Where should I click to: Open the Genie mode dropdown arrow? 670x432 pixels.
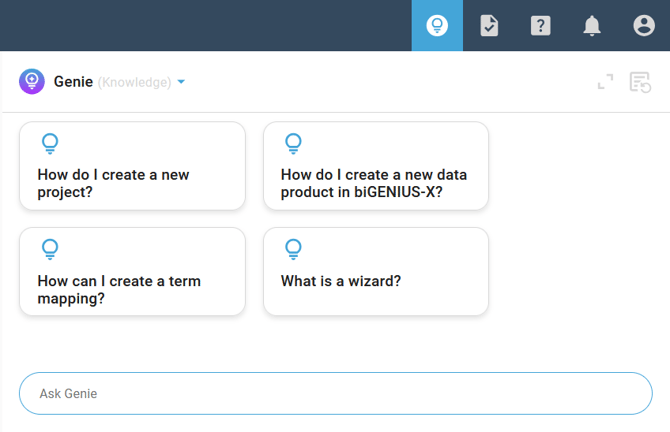[181, 82]
